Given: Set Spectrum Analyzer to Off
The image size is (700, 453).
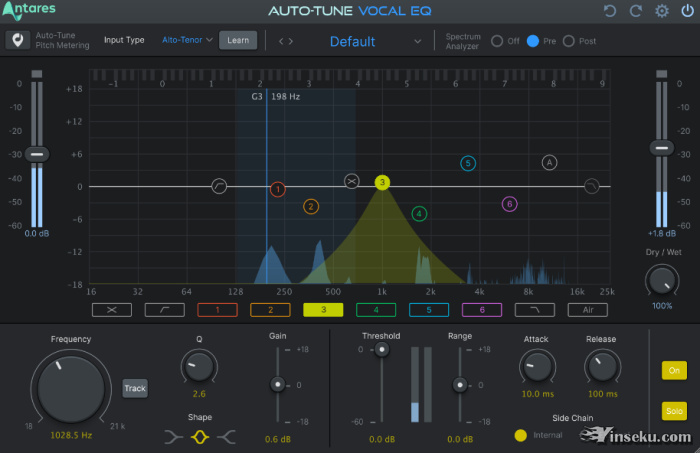Looking at the screenshot, I should [497, 41].
